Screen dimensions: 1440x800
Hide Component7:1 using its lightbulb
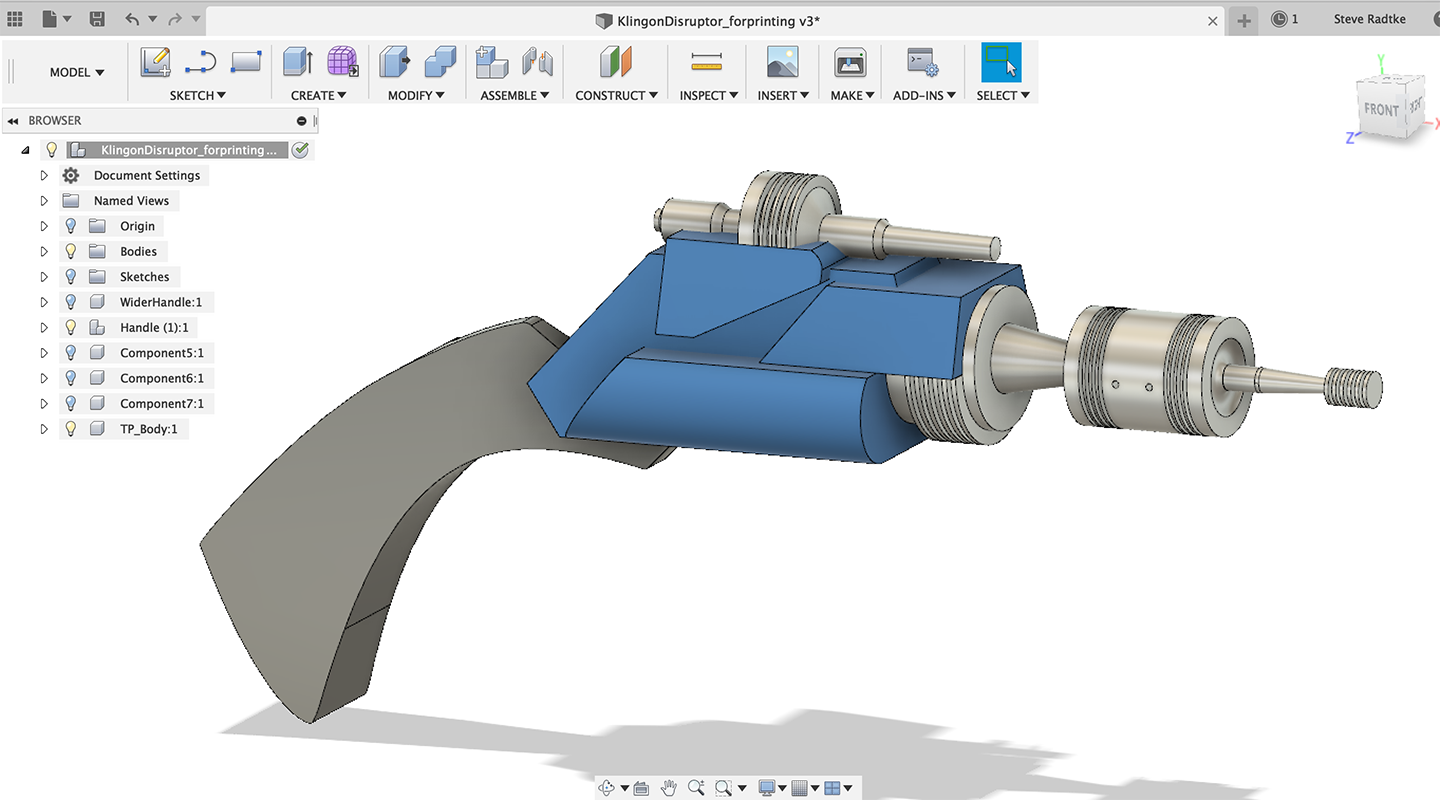click(71, 403)
